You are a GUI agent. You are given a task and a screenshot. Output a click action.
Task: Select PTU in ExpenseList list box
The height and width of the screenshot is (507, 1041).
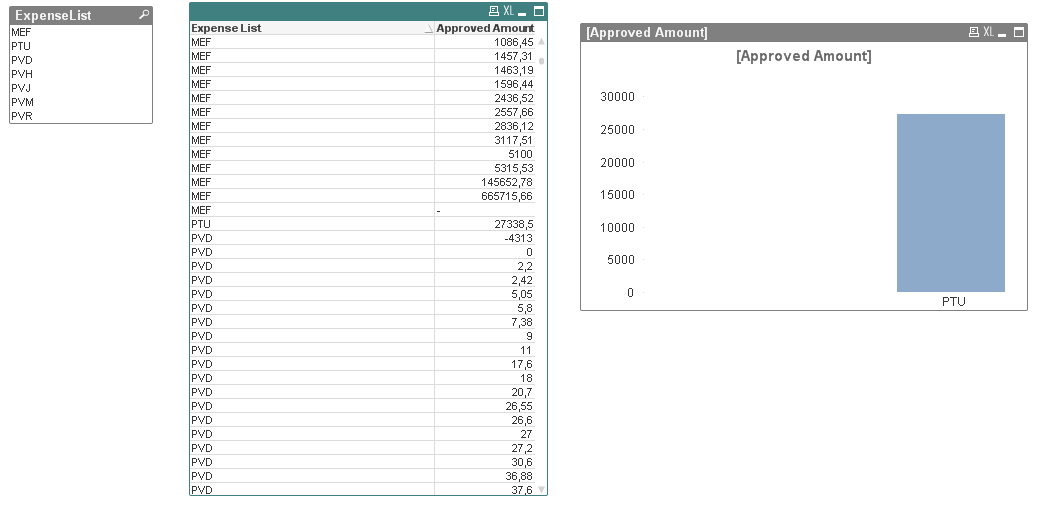[81, 46]
